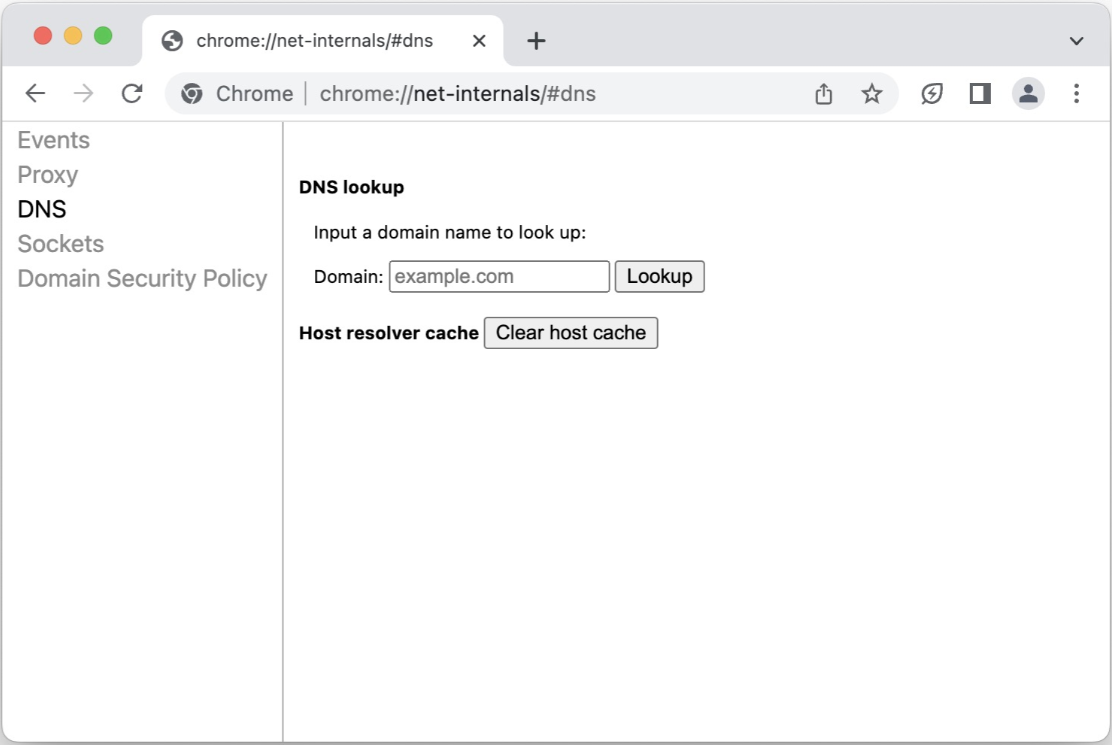Reload the net-internals page

(132, 94)
